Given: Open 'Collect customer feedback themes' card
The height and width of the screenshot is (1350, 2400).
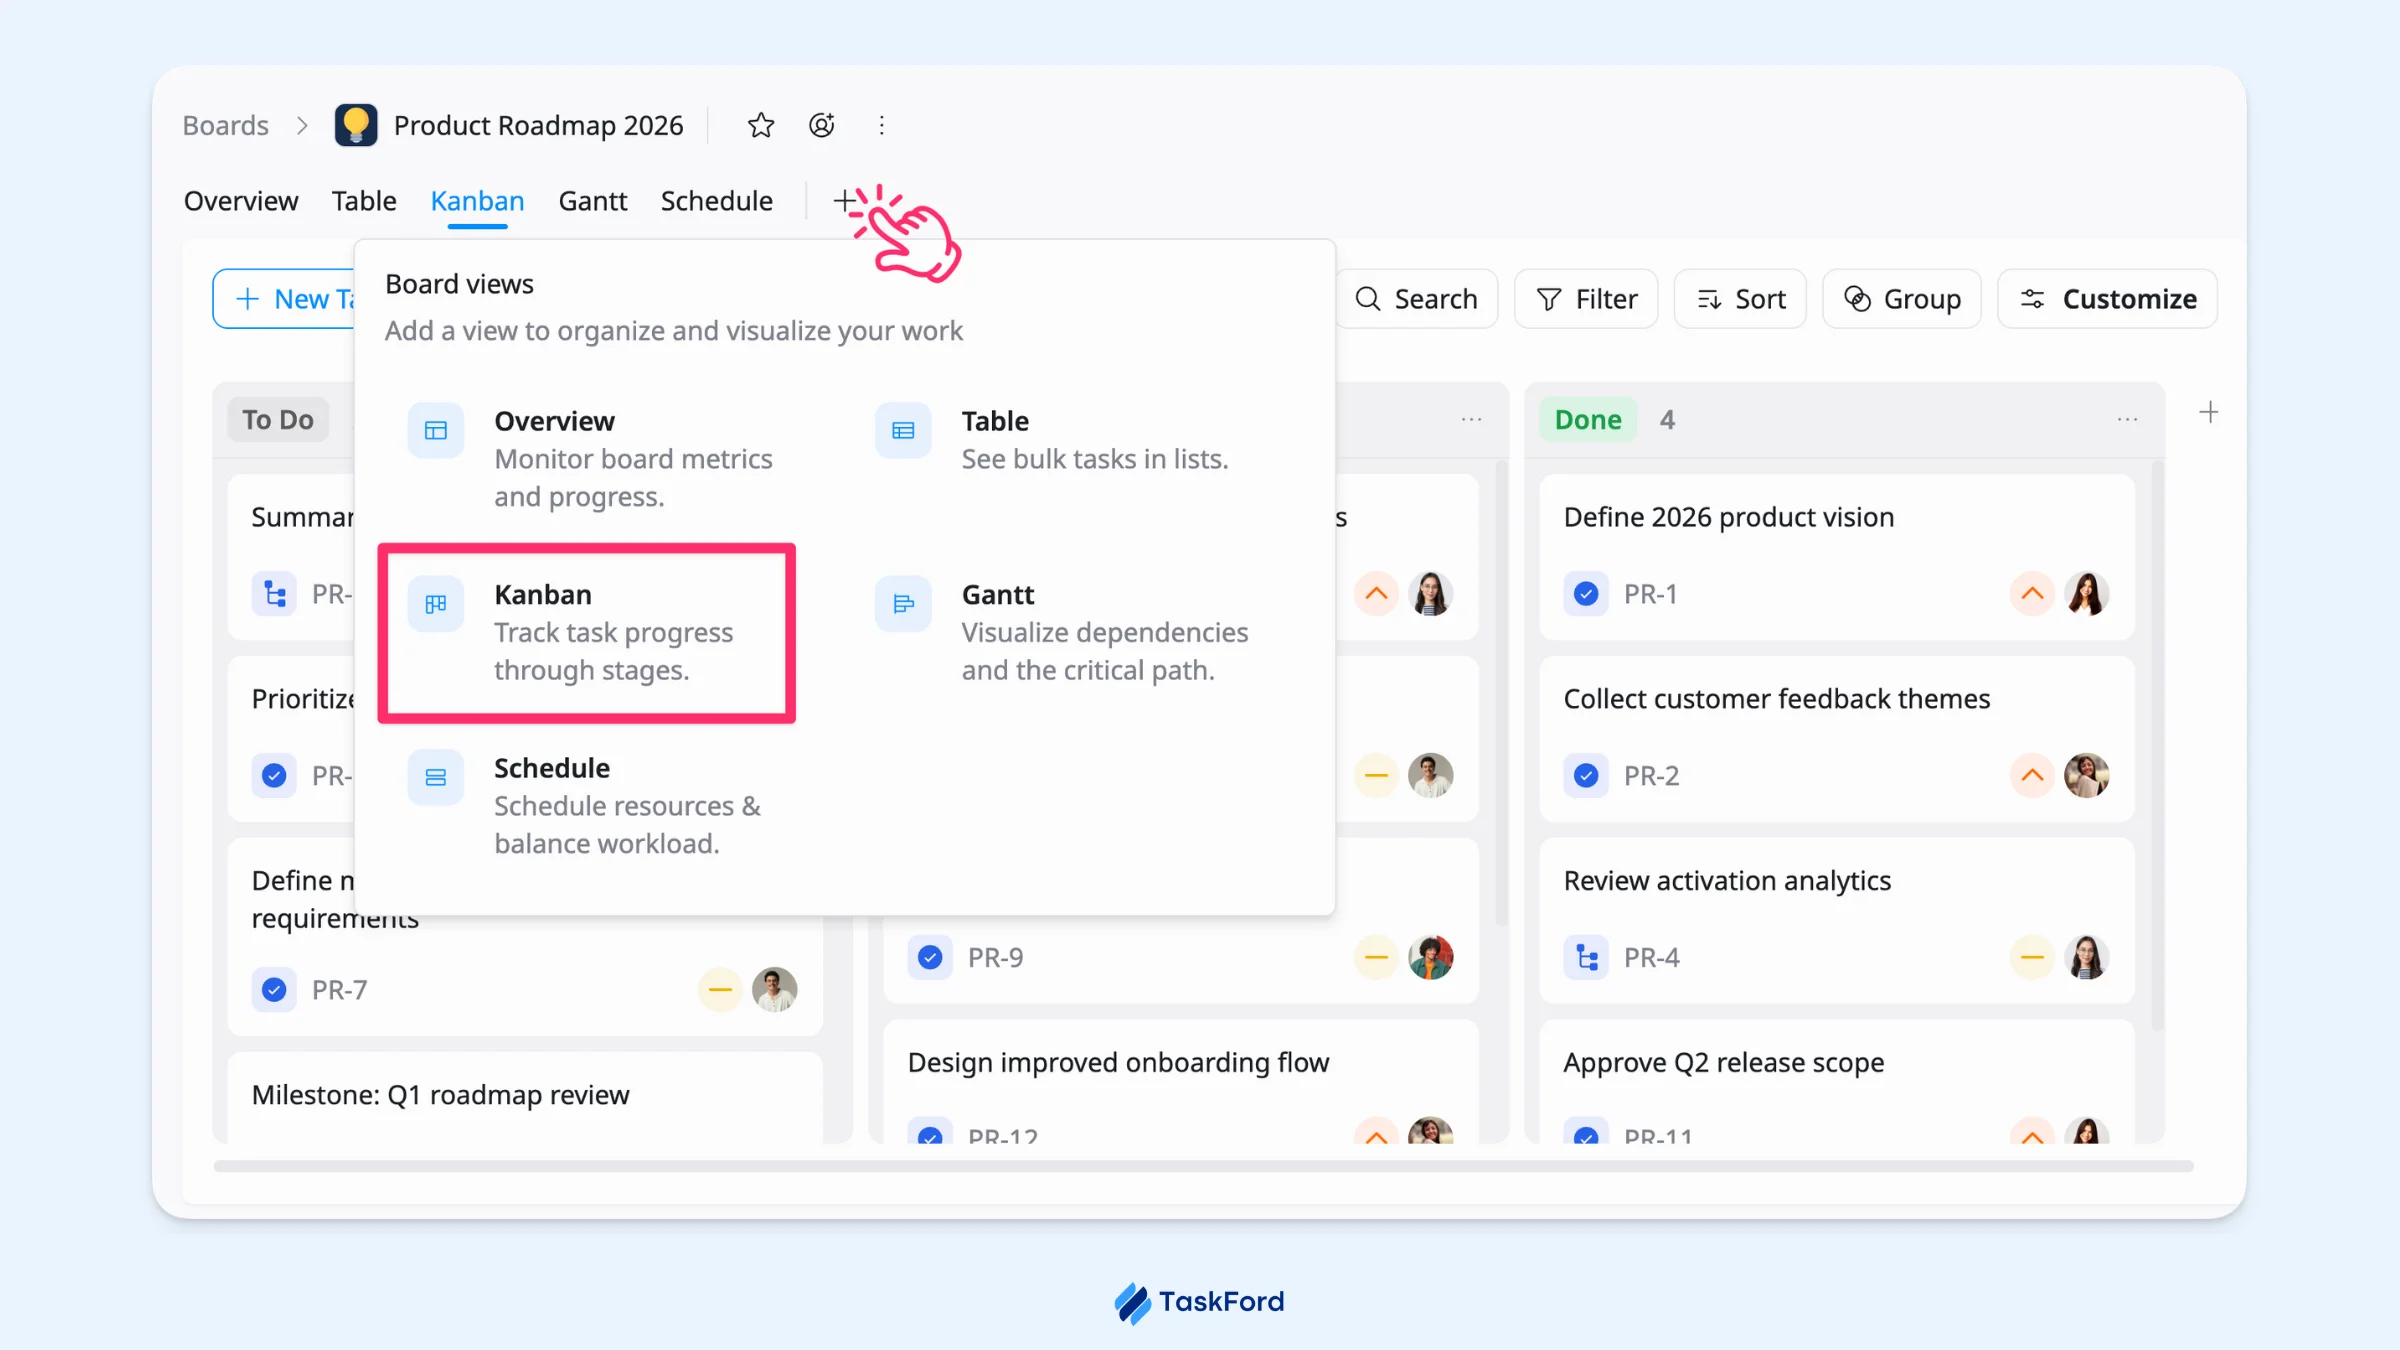Looking at the screenshot, I should [x=1836, y=739].
